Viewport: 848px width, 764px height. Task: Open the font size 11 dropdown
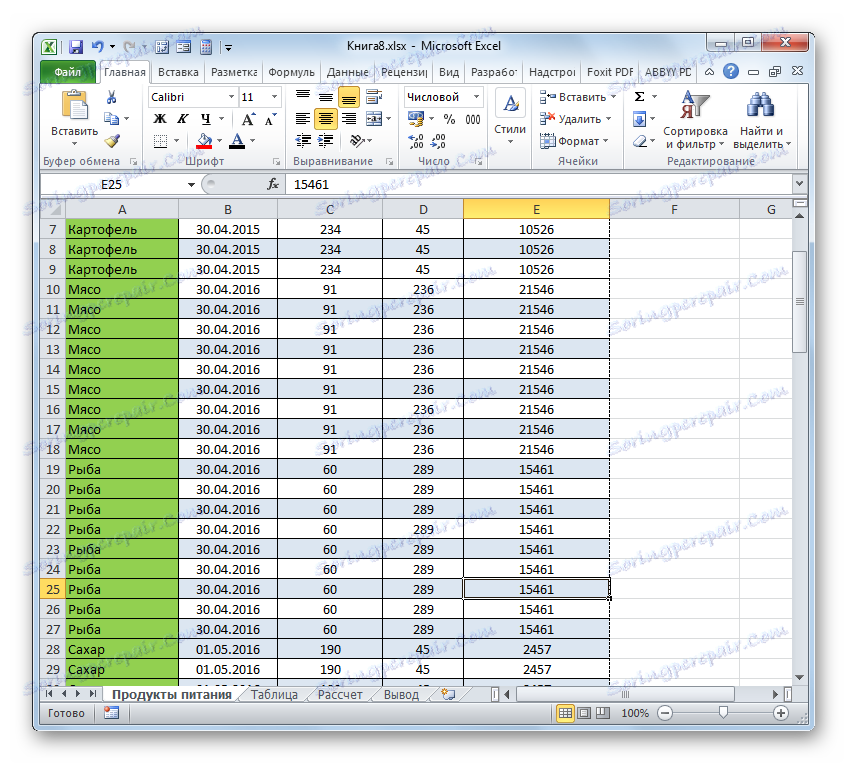(274, 97)
